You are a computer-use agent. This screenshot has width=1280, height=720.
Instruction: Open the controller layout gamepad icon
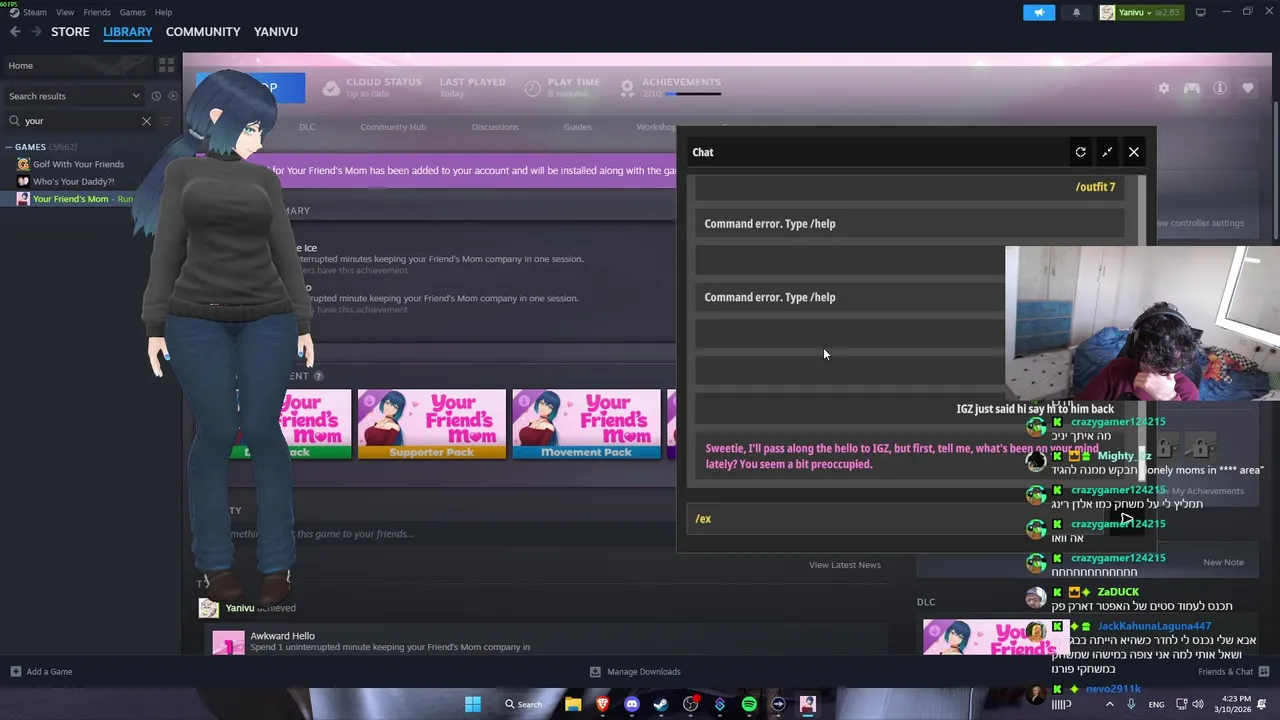1192,88
